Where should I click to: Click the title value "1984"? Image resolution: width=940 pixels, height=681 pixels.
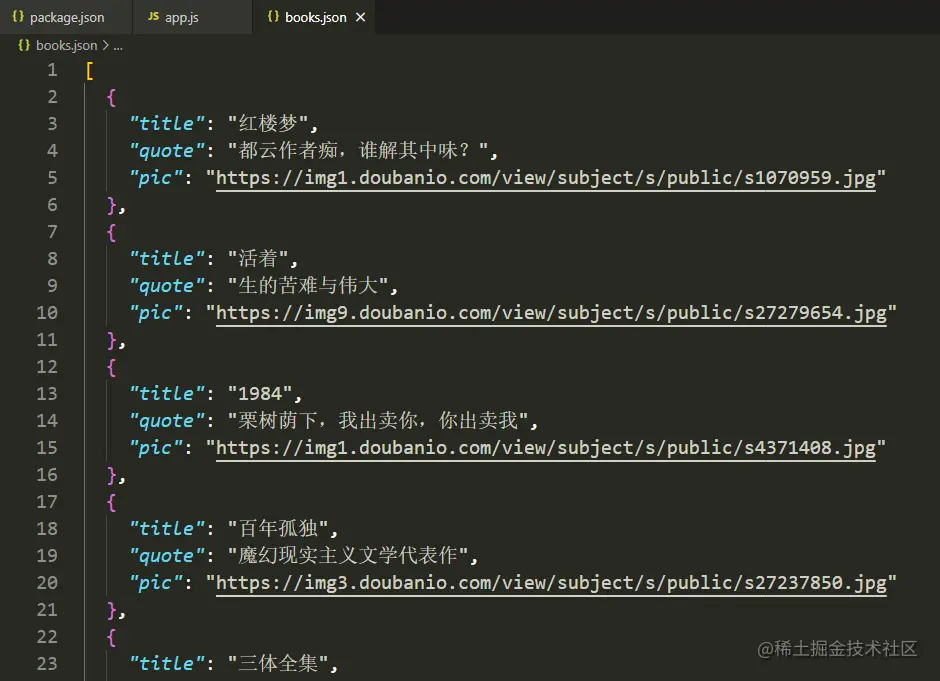point(260,394)
